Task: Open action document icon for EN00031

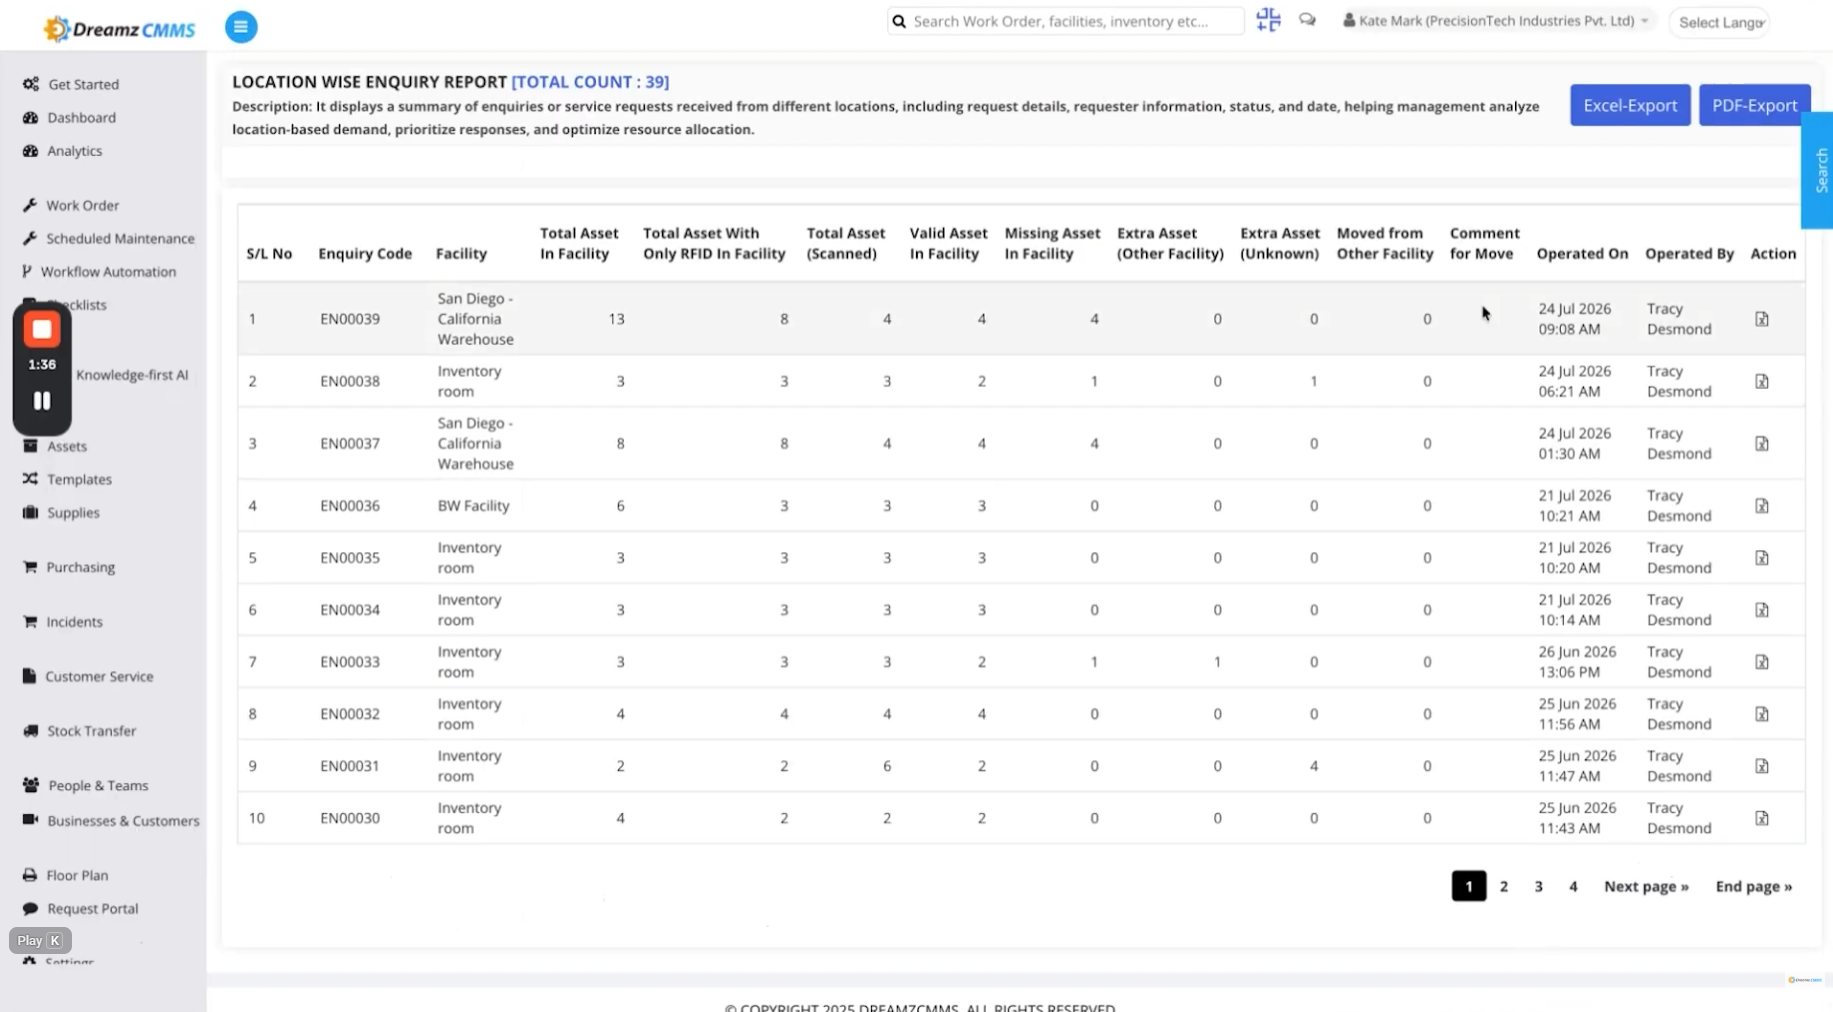Action: pos(1761,766)
